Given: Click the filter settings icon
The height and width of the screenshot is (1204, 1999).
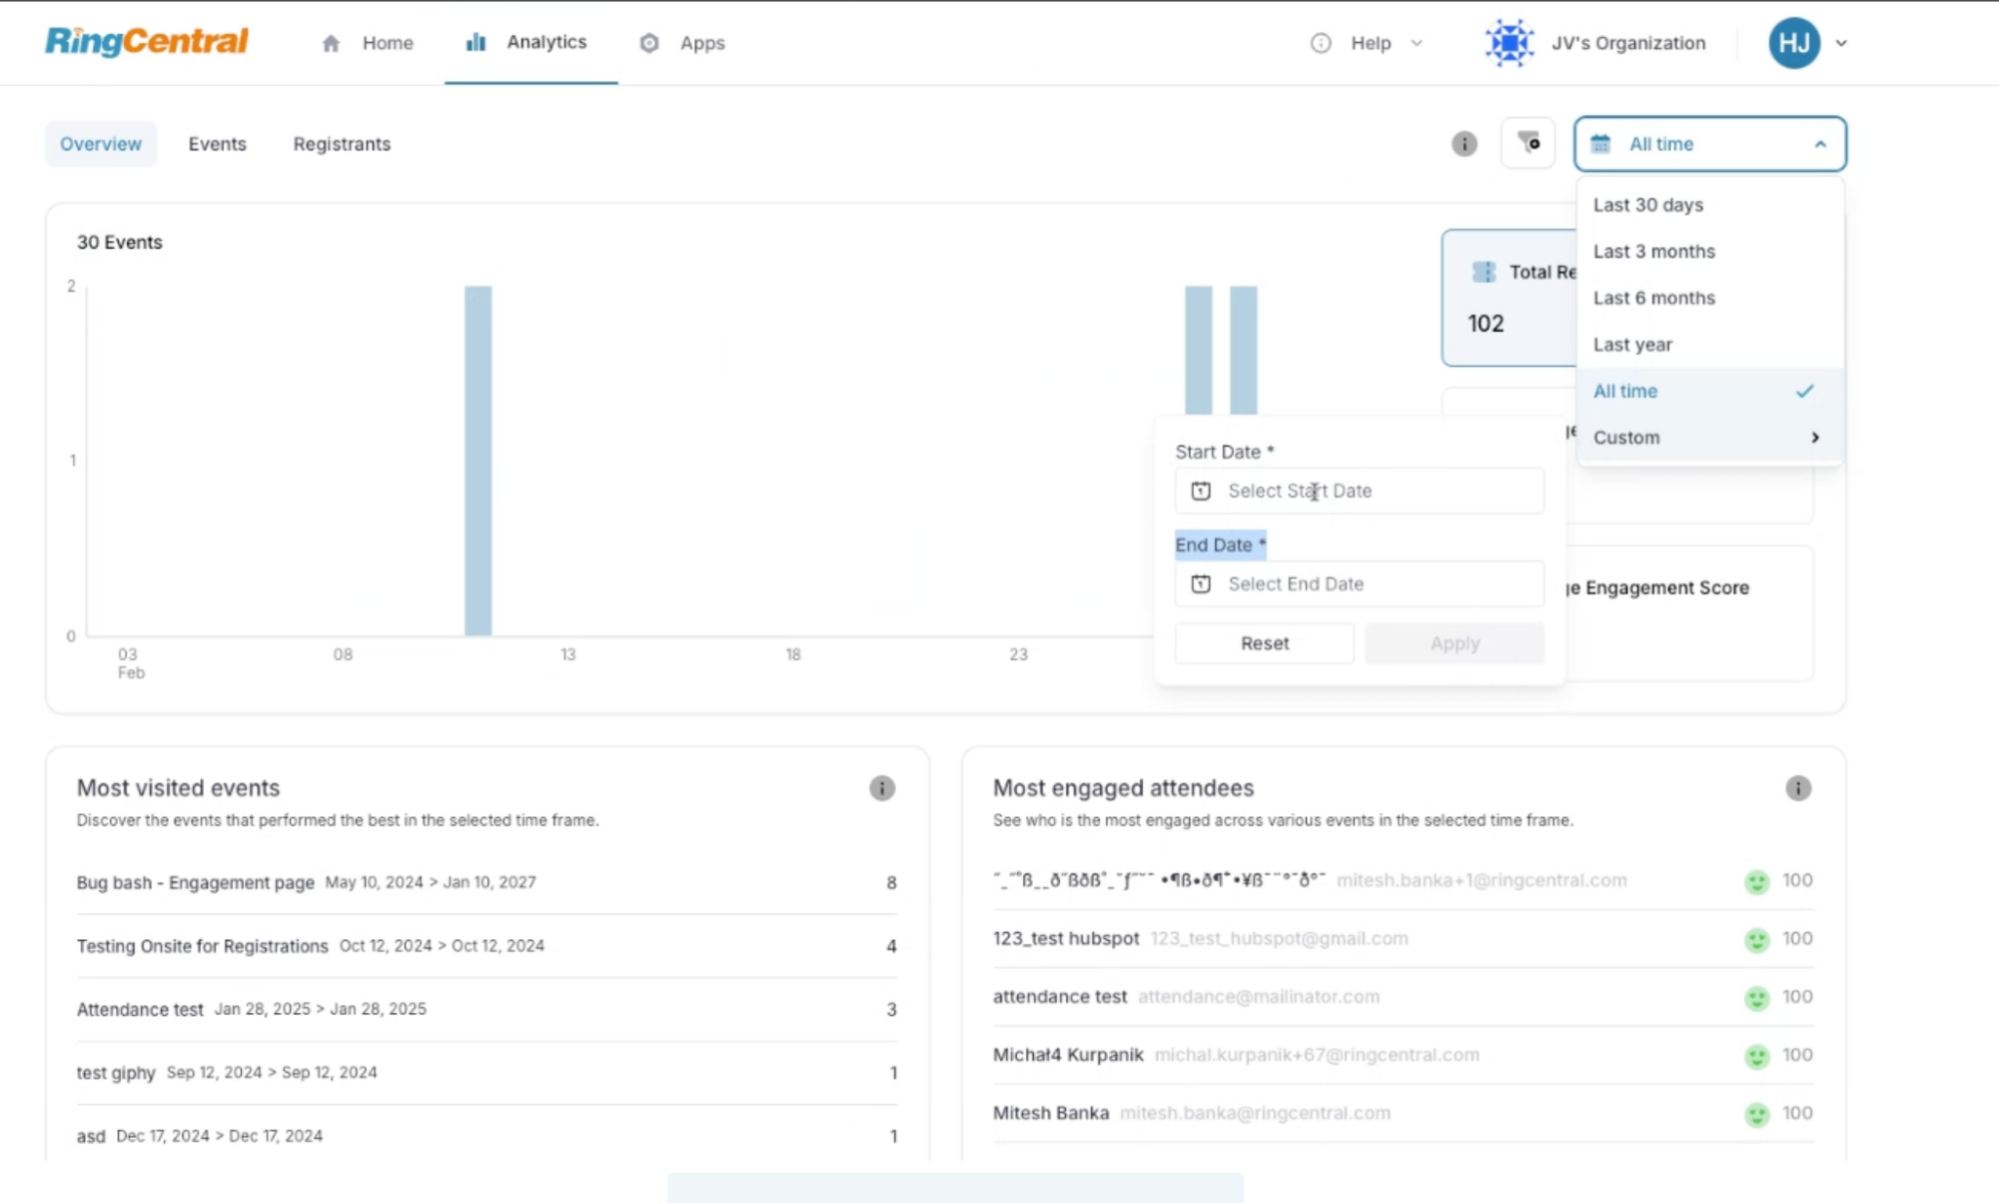Looking at the screenshot, I should click(1528, 143).
